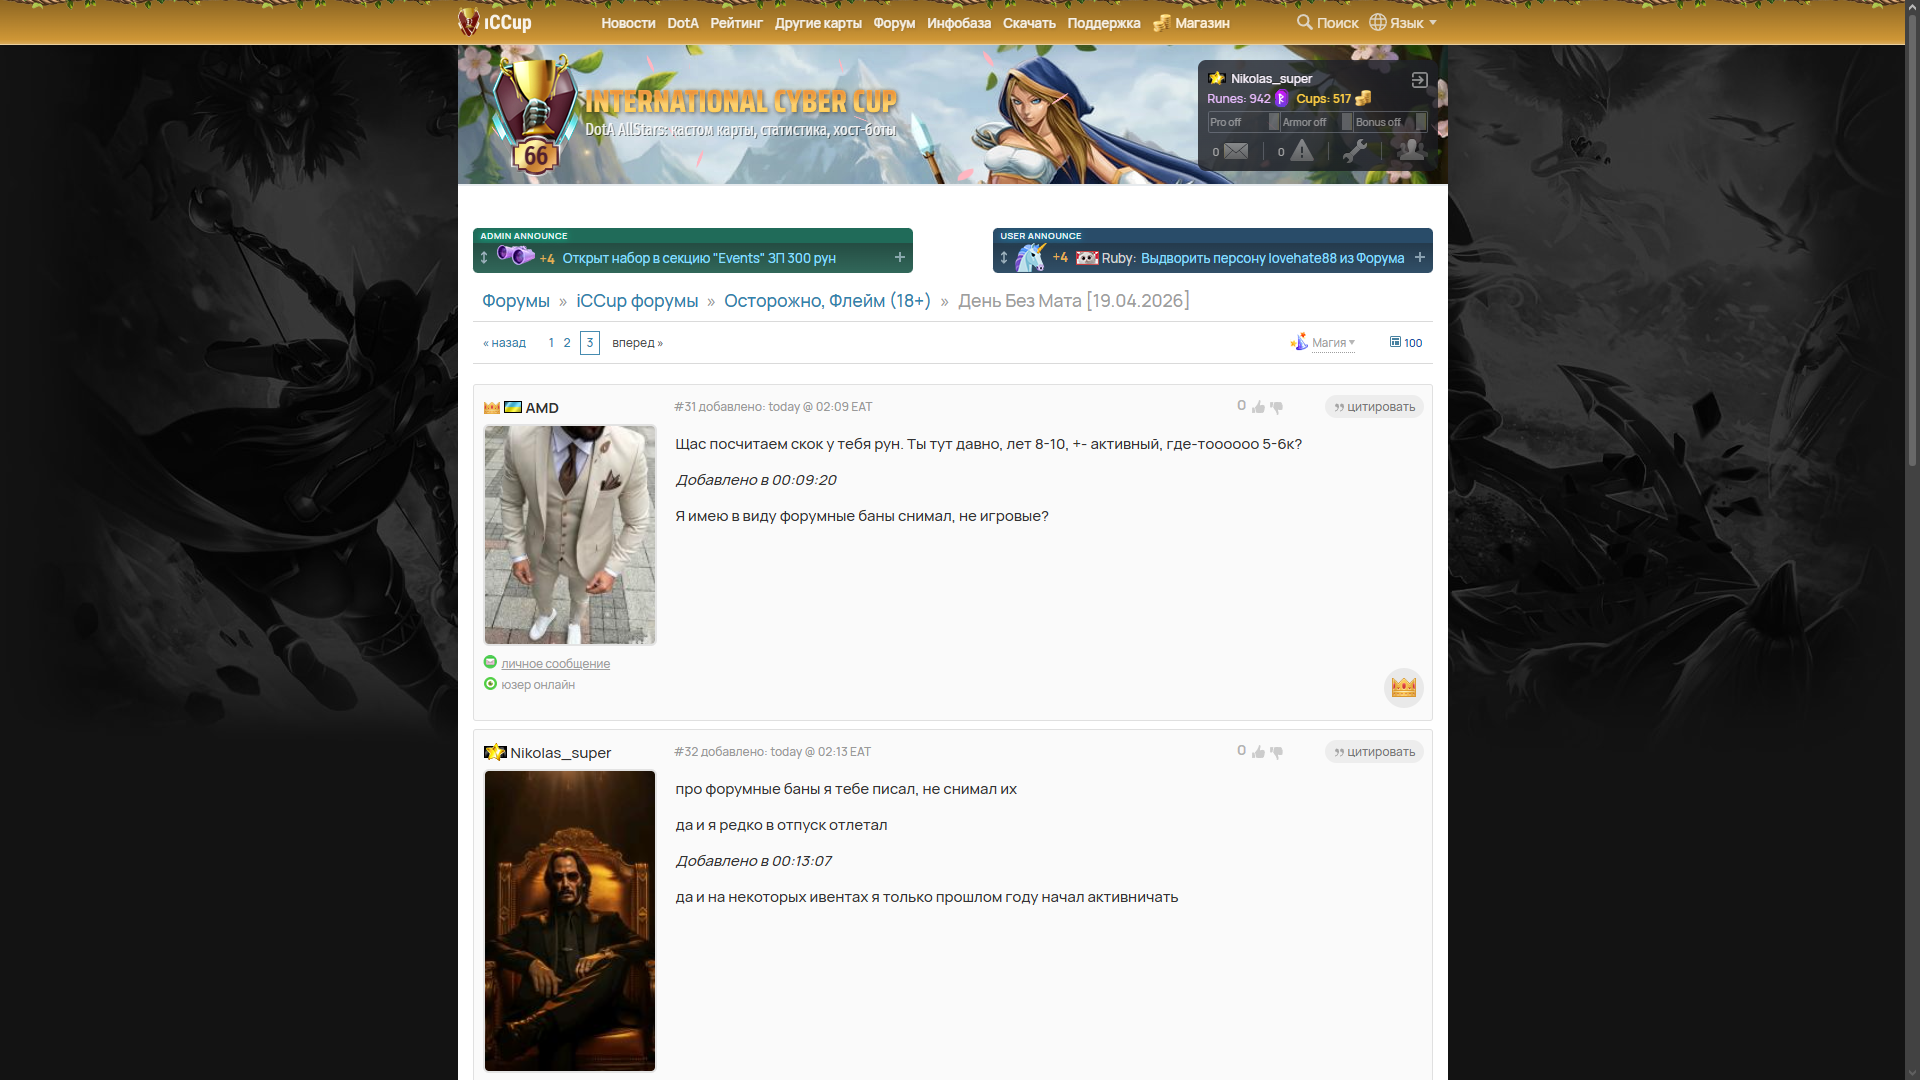Viewport: 1920px width, 1080px height.
Task: Quote post #31 with цитировать button
Action: pos(1374,407)
